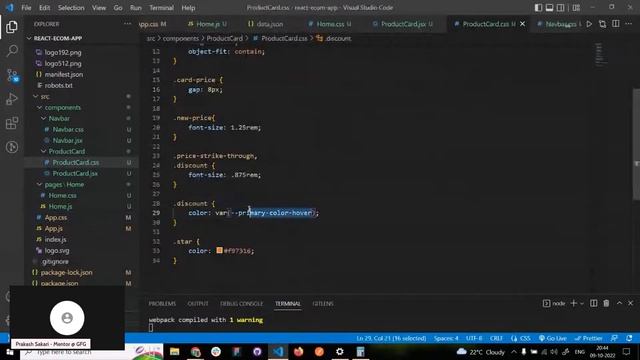Click the editor vertical scrollbar
Image resolution: width=640 pixels, height=360 pixels.
[x=636, y=143]
